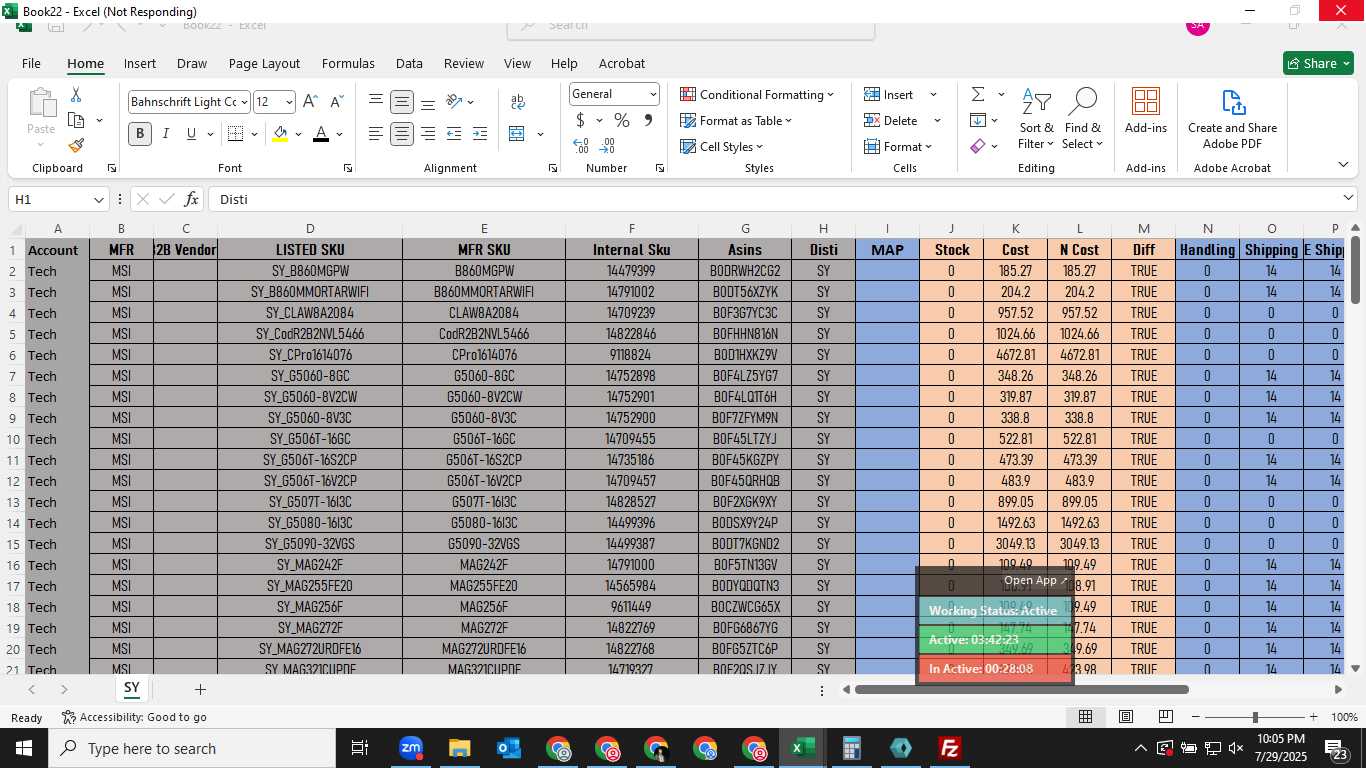Click the Wrap Text icon

point(518,102)
